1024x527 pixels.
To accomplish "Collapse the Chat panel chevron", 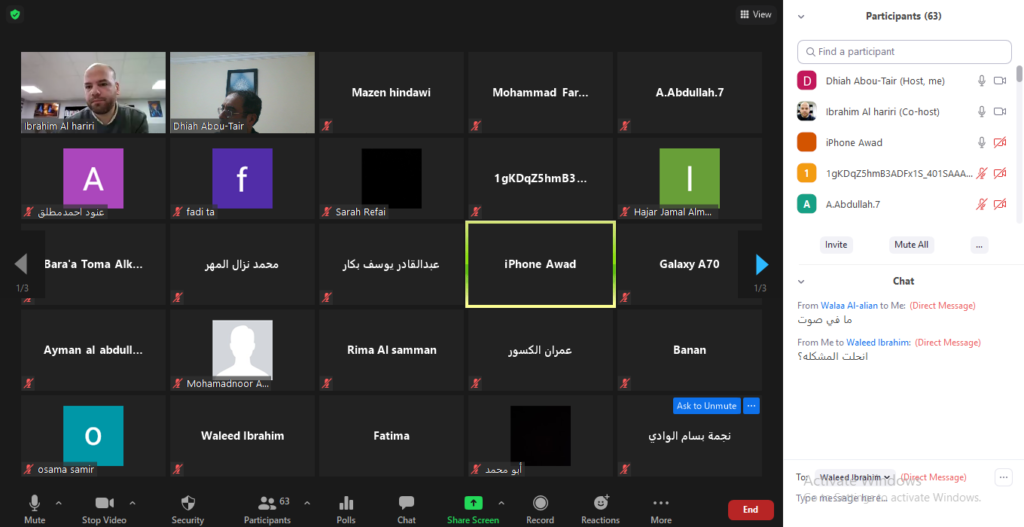I will [x=801, y=281].
